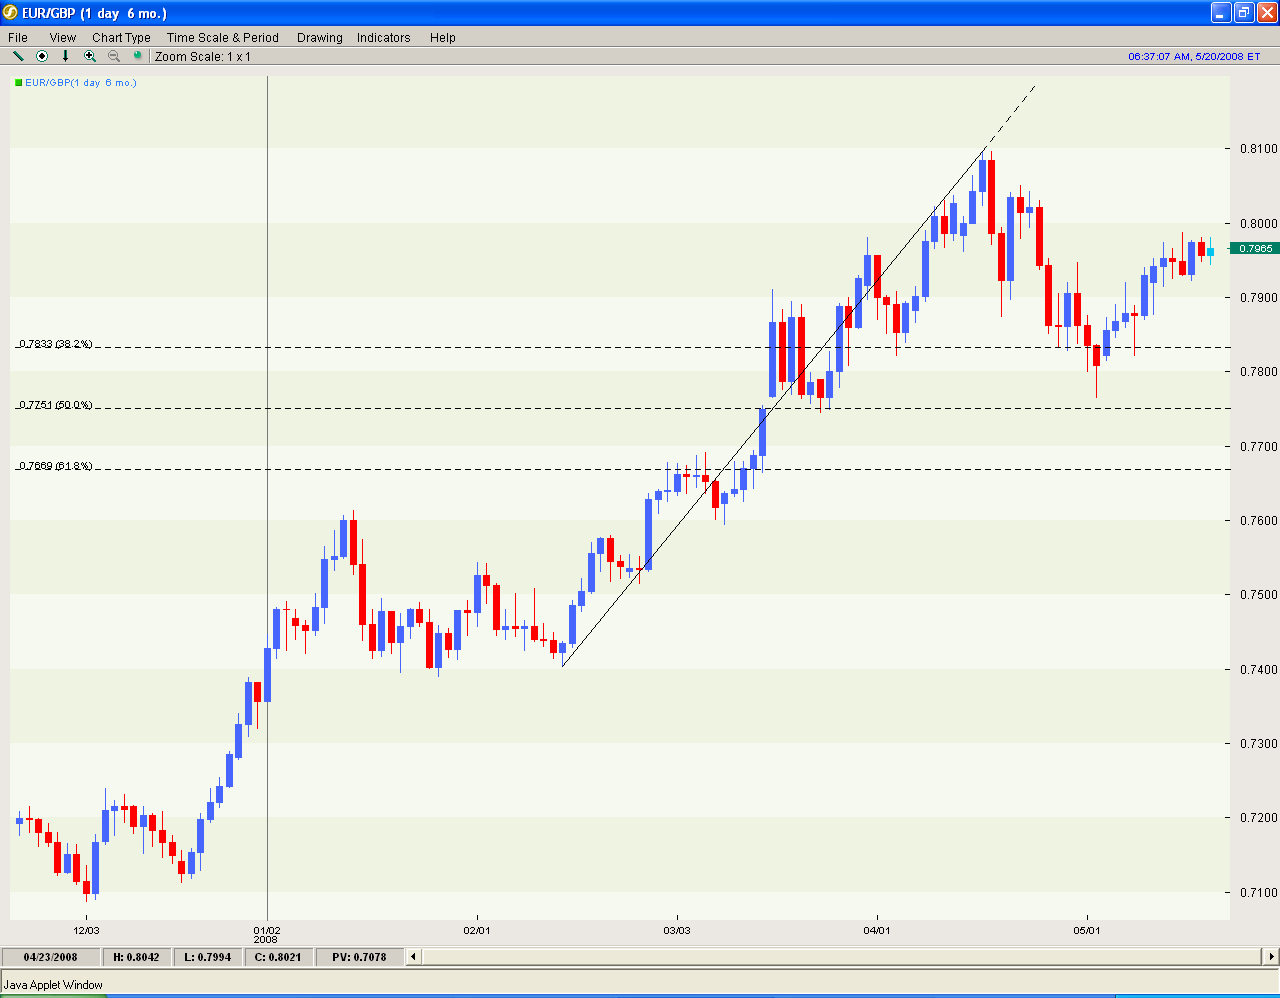Click the PV: 0.7078 status field
The width and height of the screenshot is (1280, 998).
pos(360,957)
